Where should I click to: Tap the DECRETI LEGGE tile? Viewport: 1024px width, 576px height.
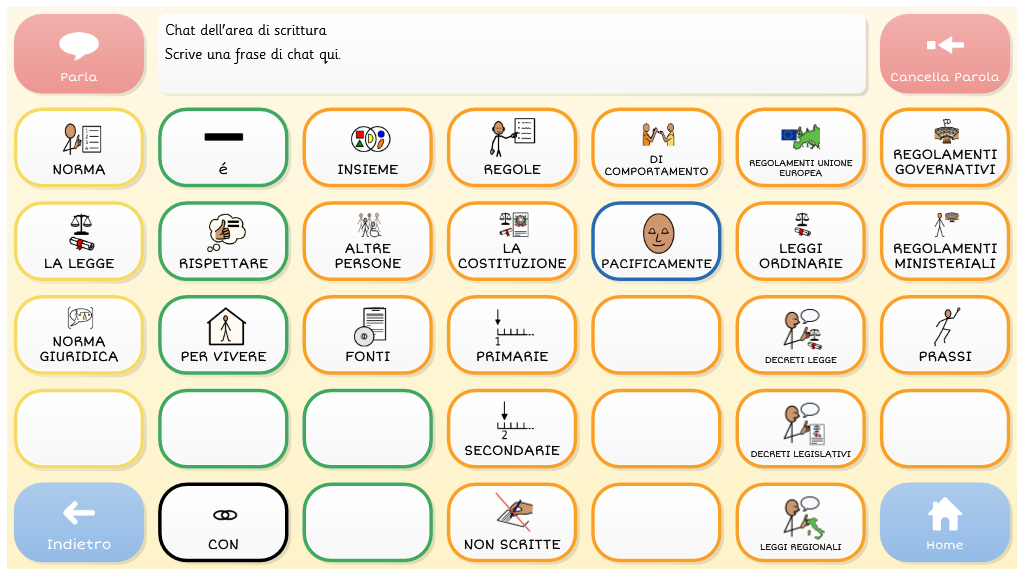click(800, 335)
